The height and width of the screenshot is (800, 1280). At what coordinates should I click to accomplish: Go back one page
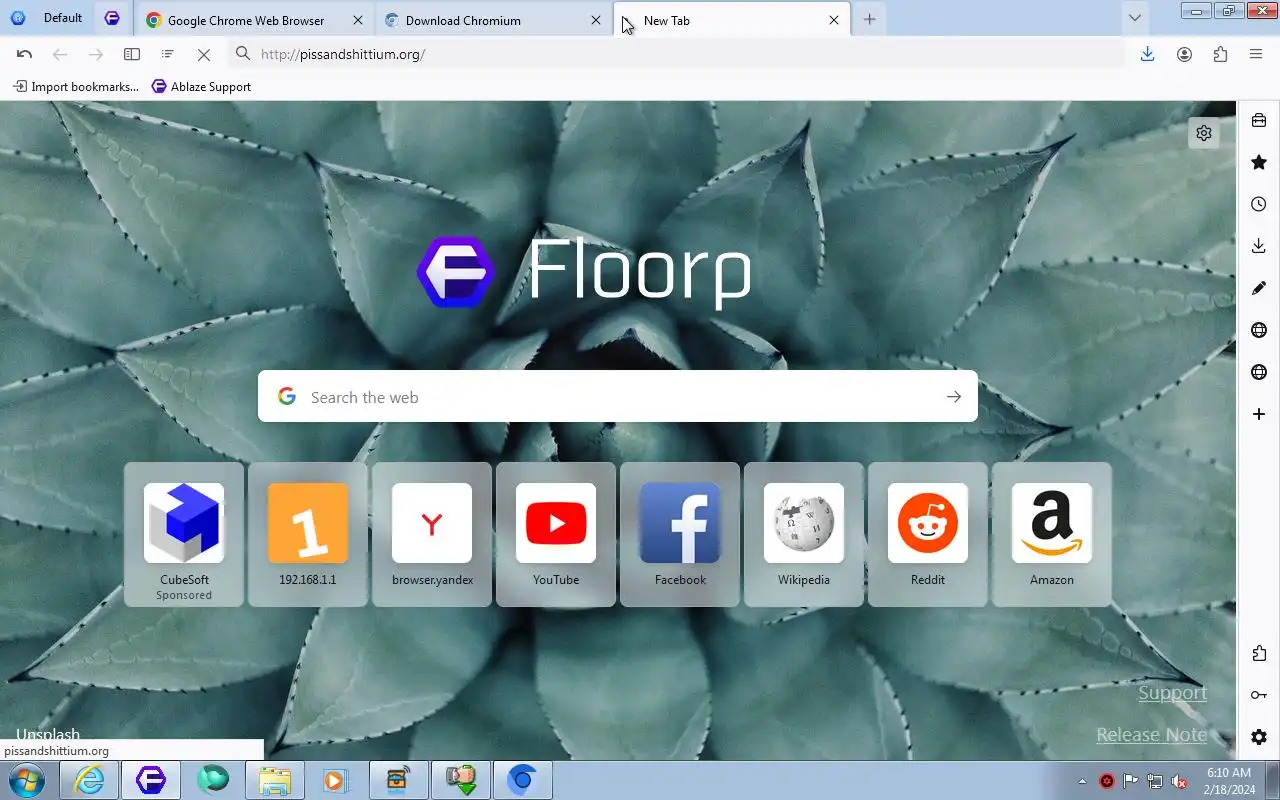(x=60, y=54)
